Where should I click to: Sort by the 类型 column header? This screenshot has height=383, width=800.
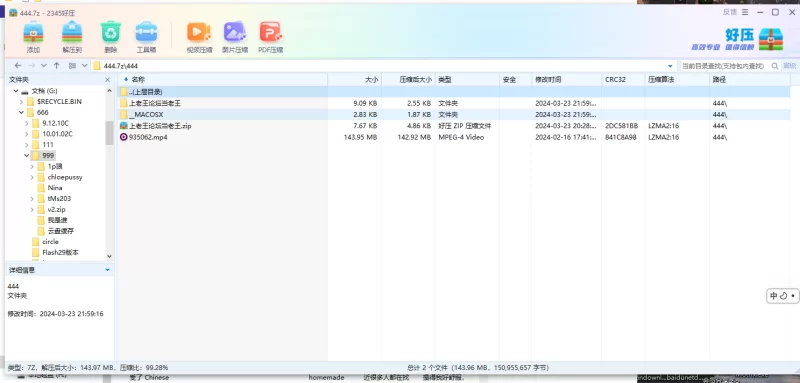pos(467,80)
